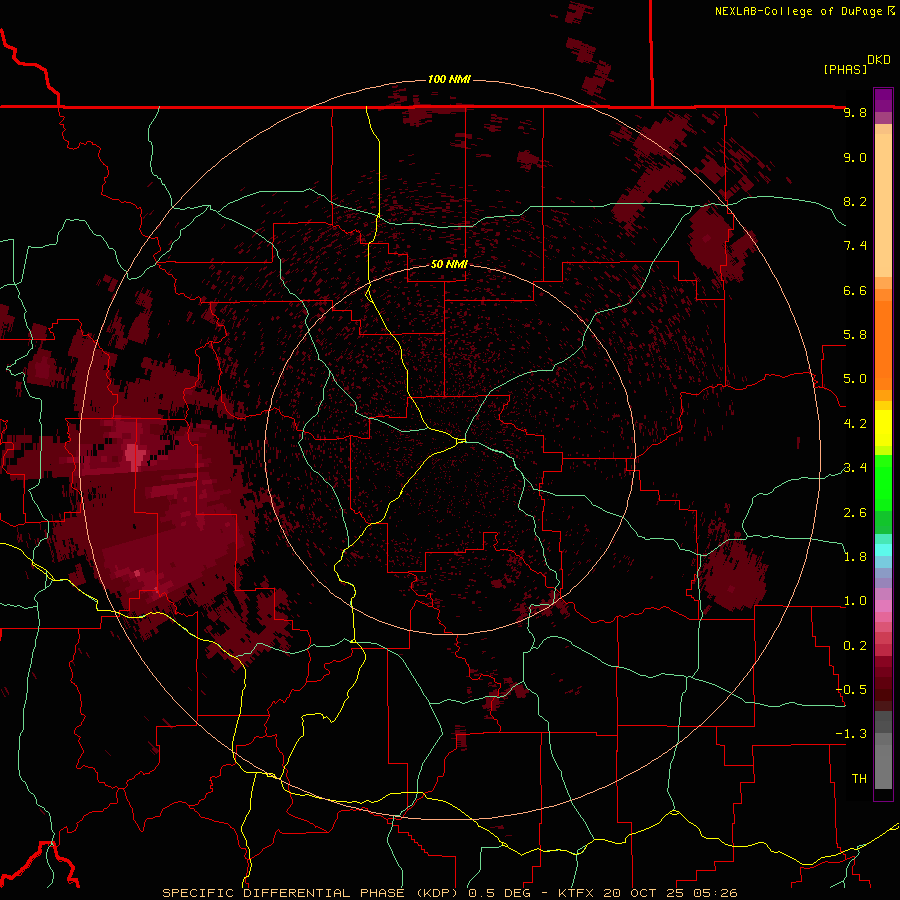This screenshot has height=900, width=900.
Task: Click the 100 NMI range ring label
Action: 449,79
